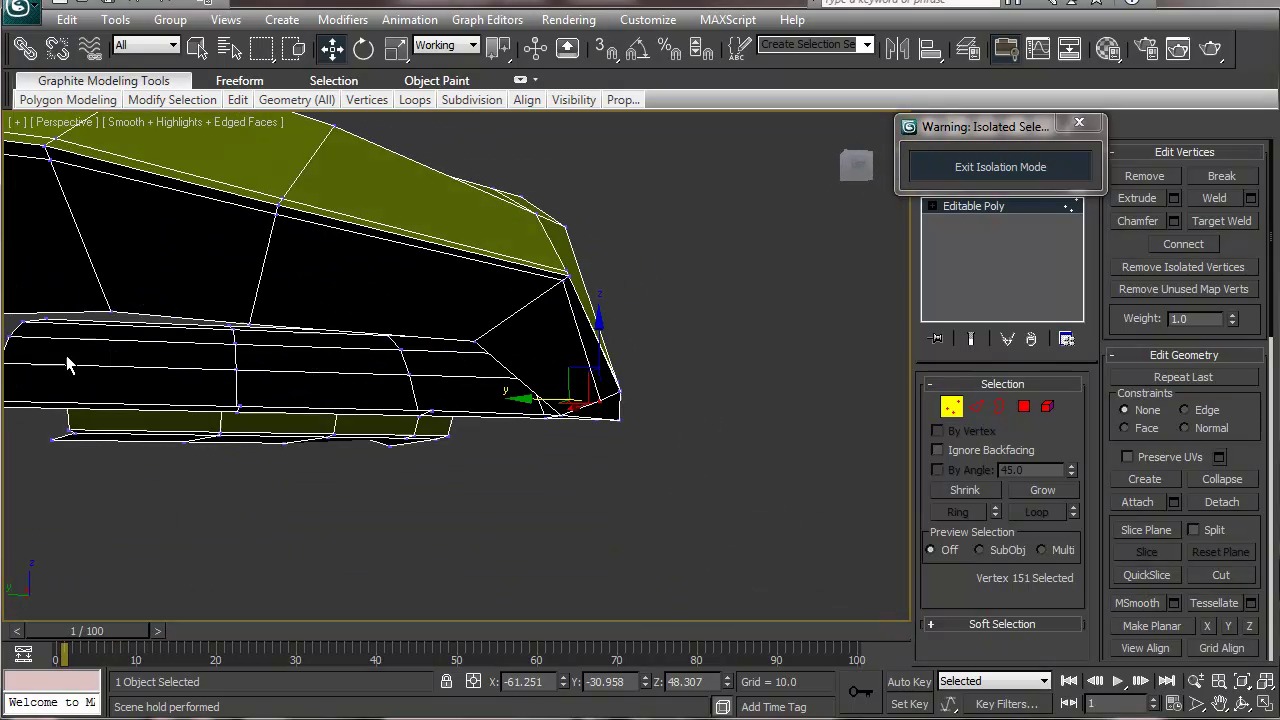The height and width of the screenshot is (720, 1280).
Task: Open Select by Name list icon
Action: (229, 47)
